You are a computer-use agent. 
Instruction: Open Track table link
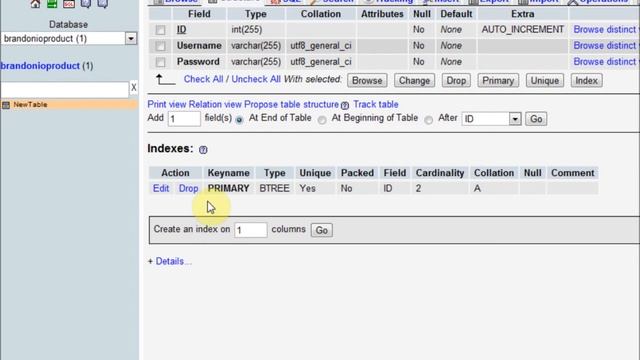coord(376,104)
